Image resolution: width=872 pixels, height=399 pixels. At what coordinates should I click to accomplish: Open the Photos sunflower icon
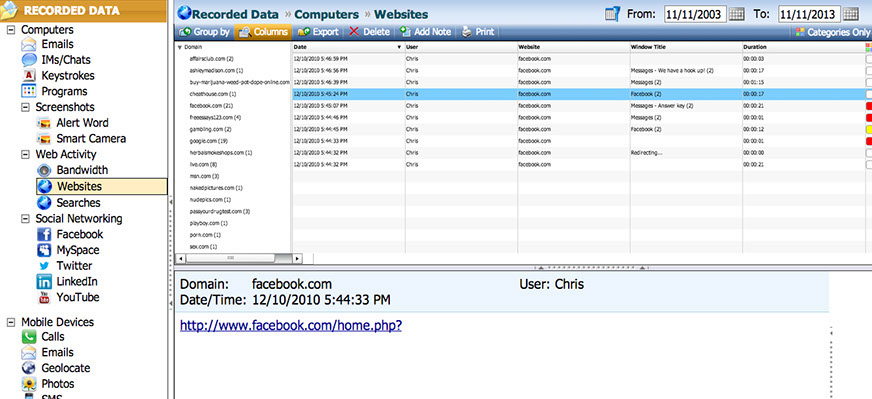[x=29, y=384]
